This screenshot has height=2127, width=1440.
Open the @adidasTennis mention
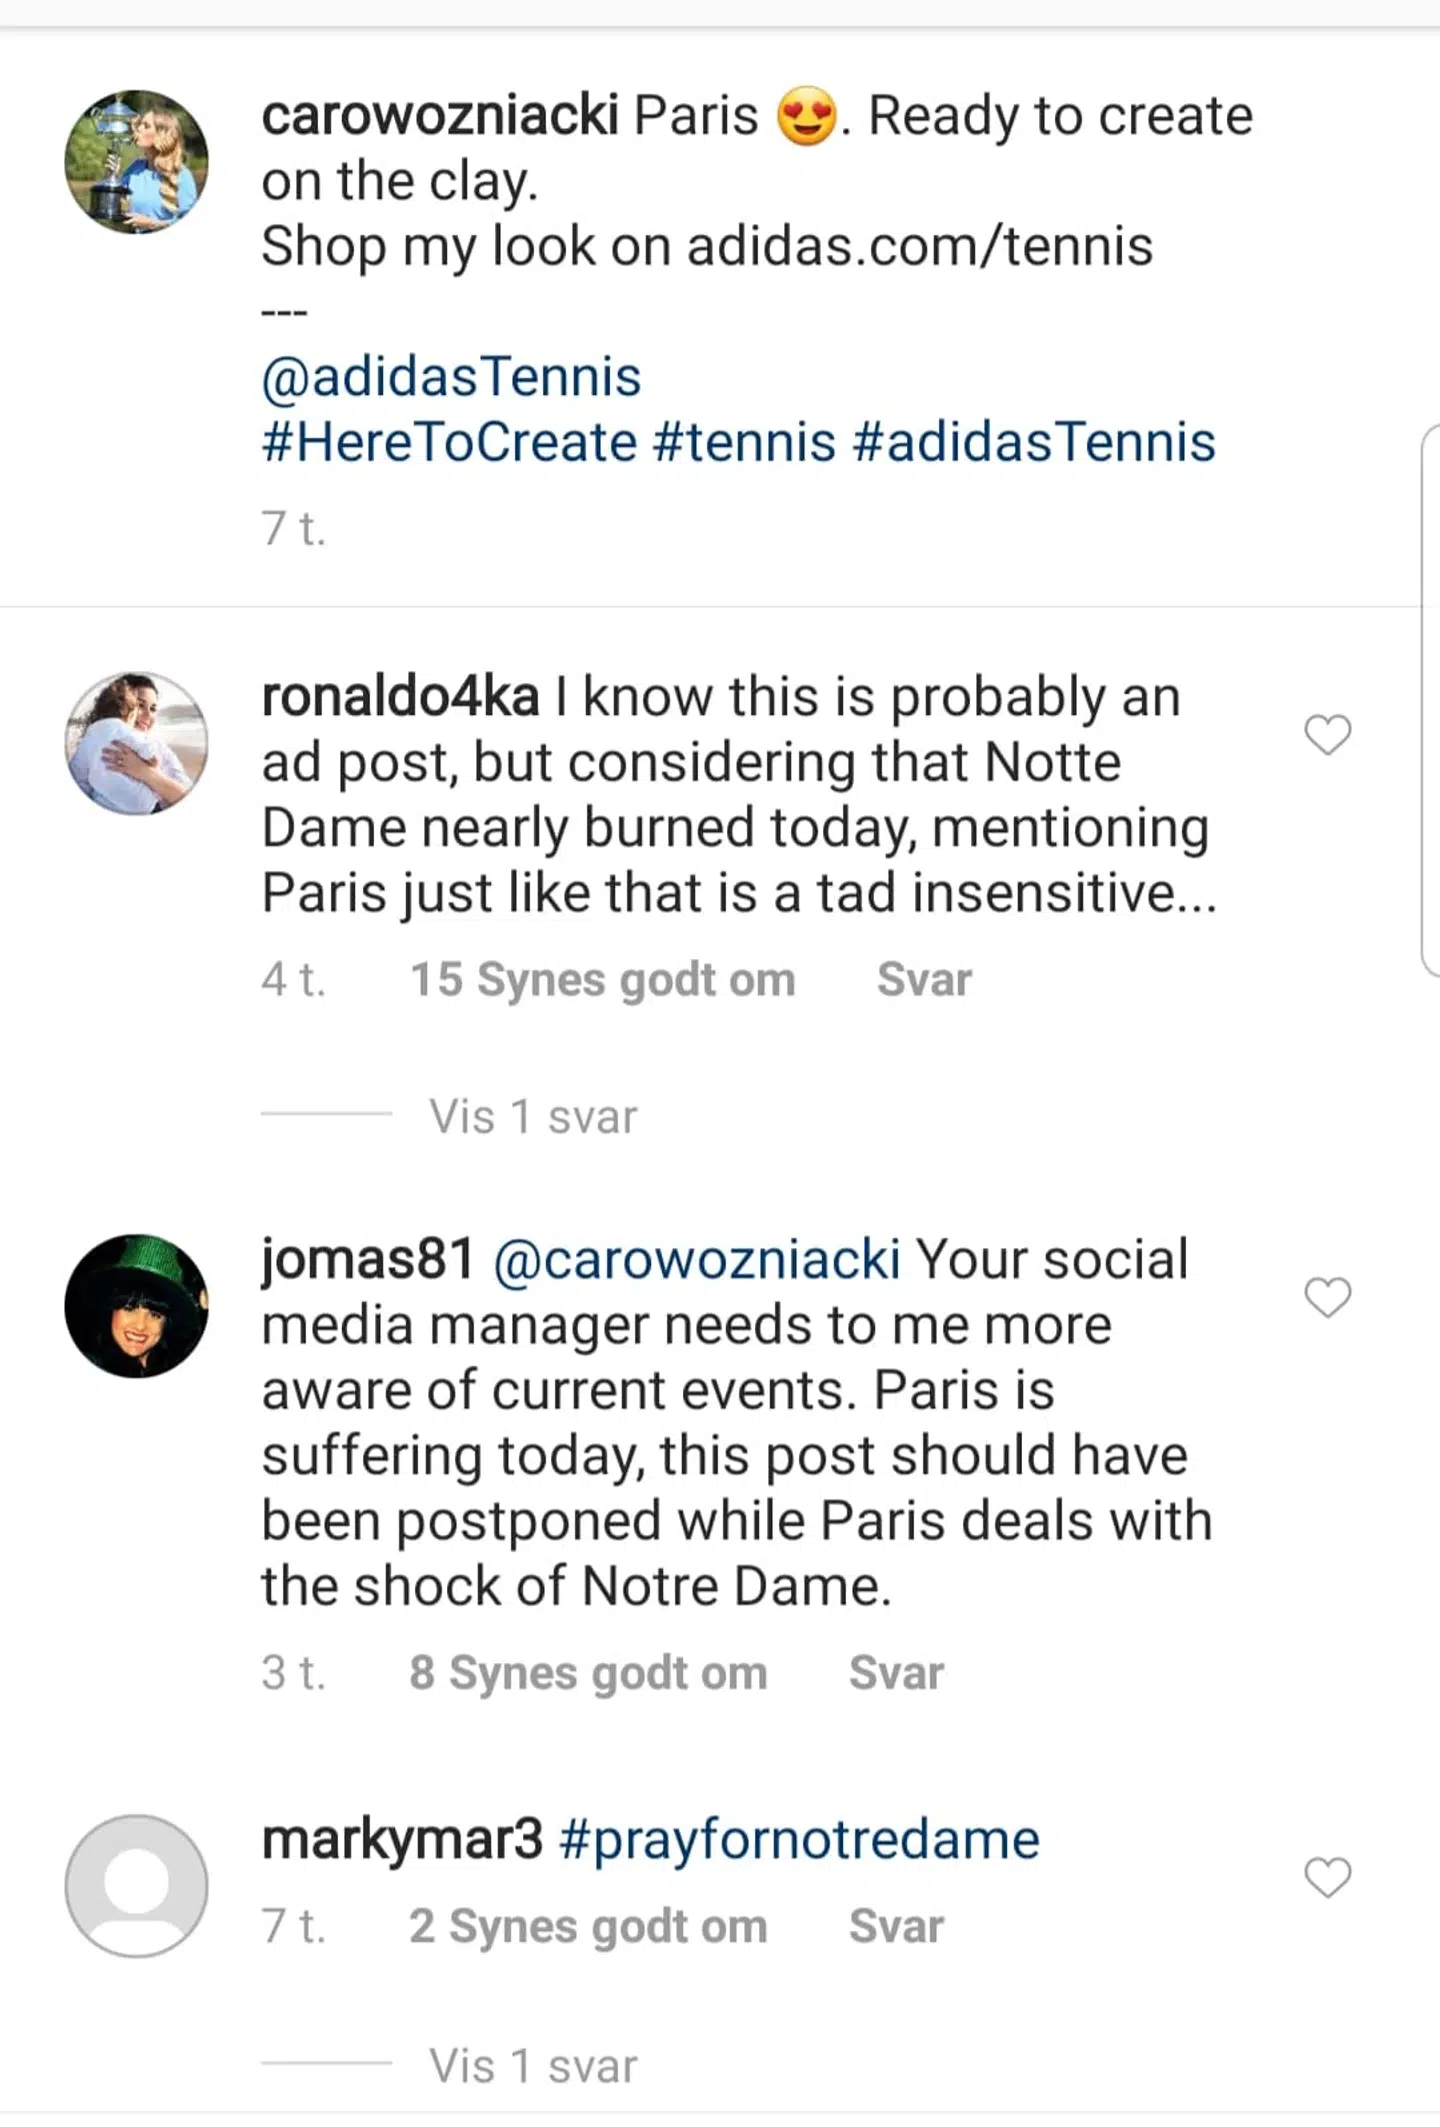click(x=451, y=377)
